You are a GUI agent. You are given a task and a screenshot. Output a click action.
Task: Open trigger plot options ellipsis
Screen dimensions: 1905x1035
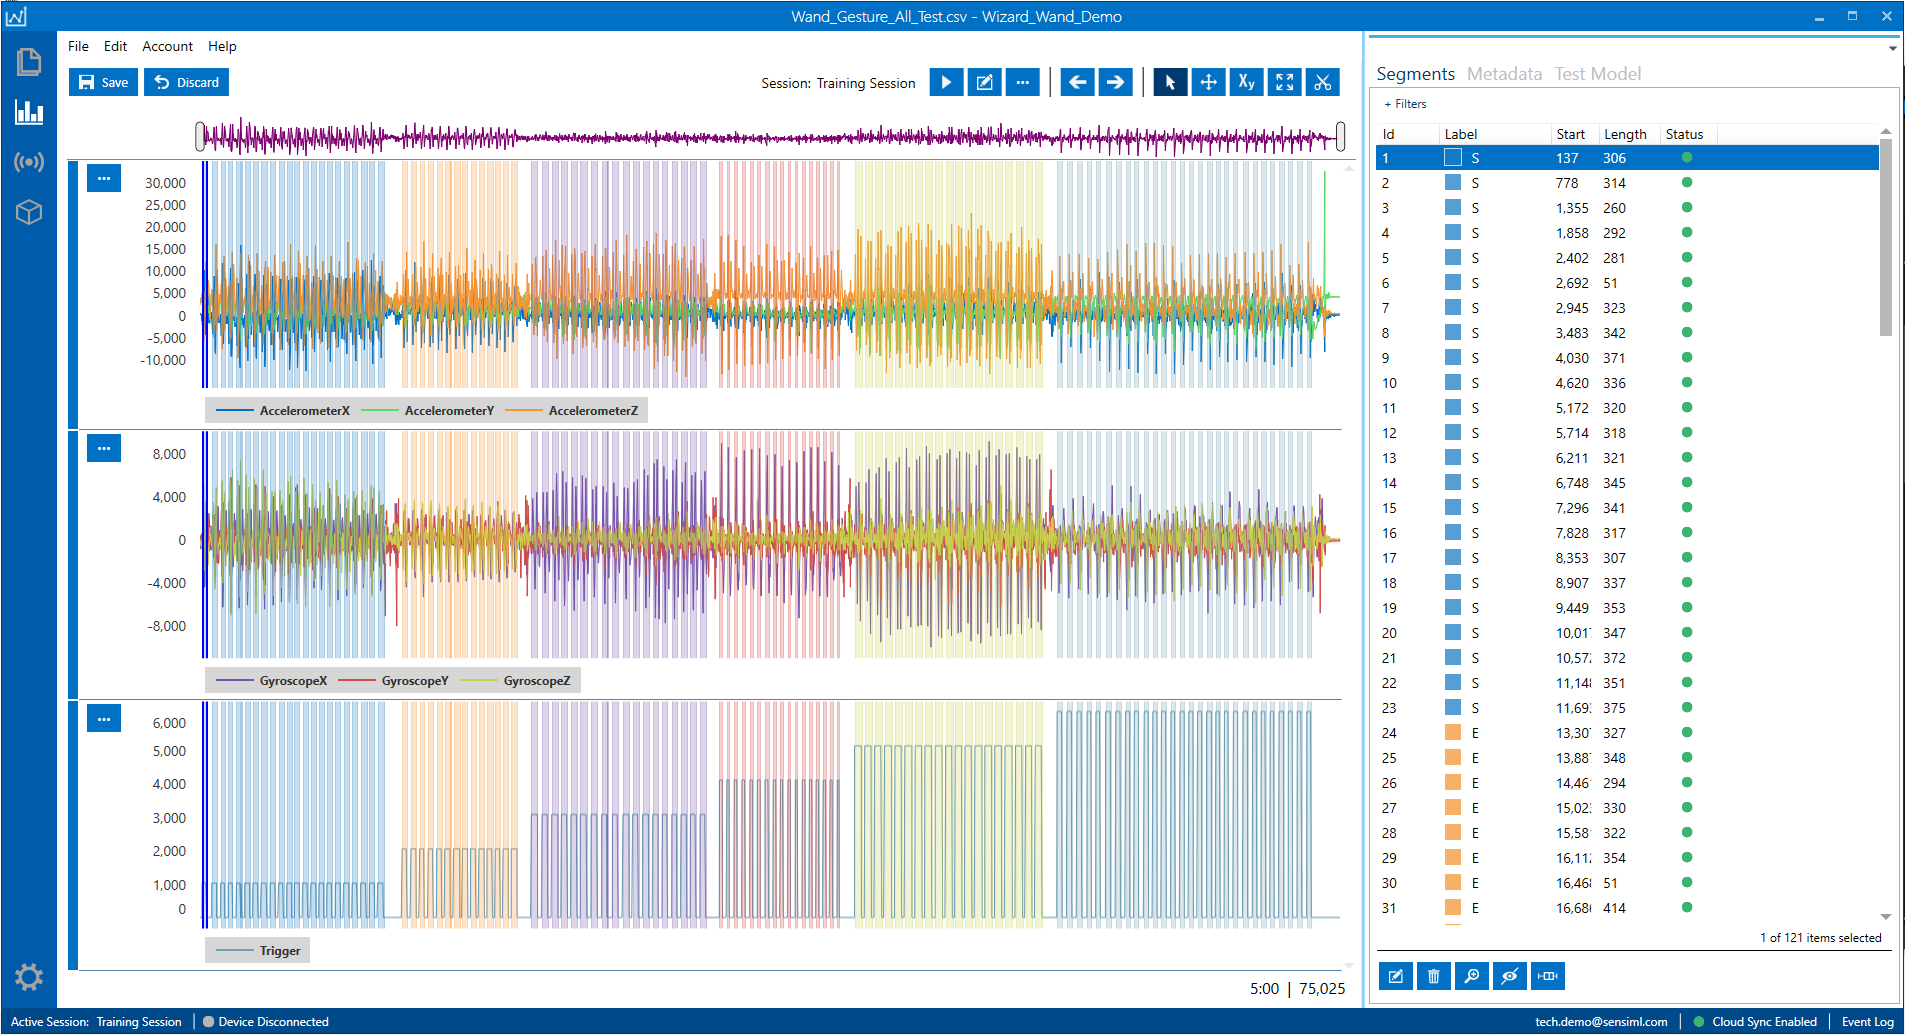(x=104, y=718)
